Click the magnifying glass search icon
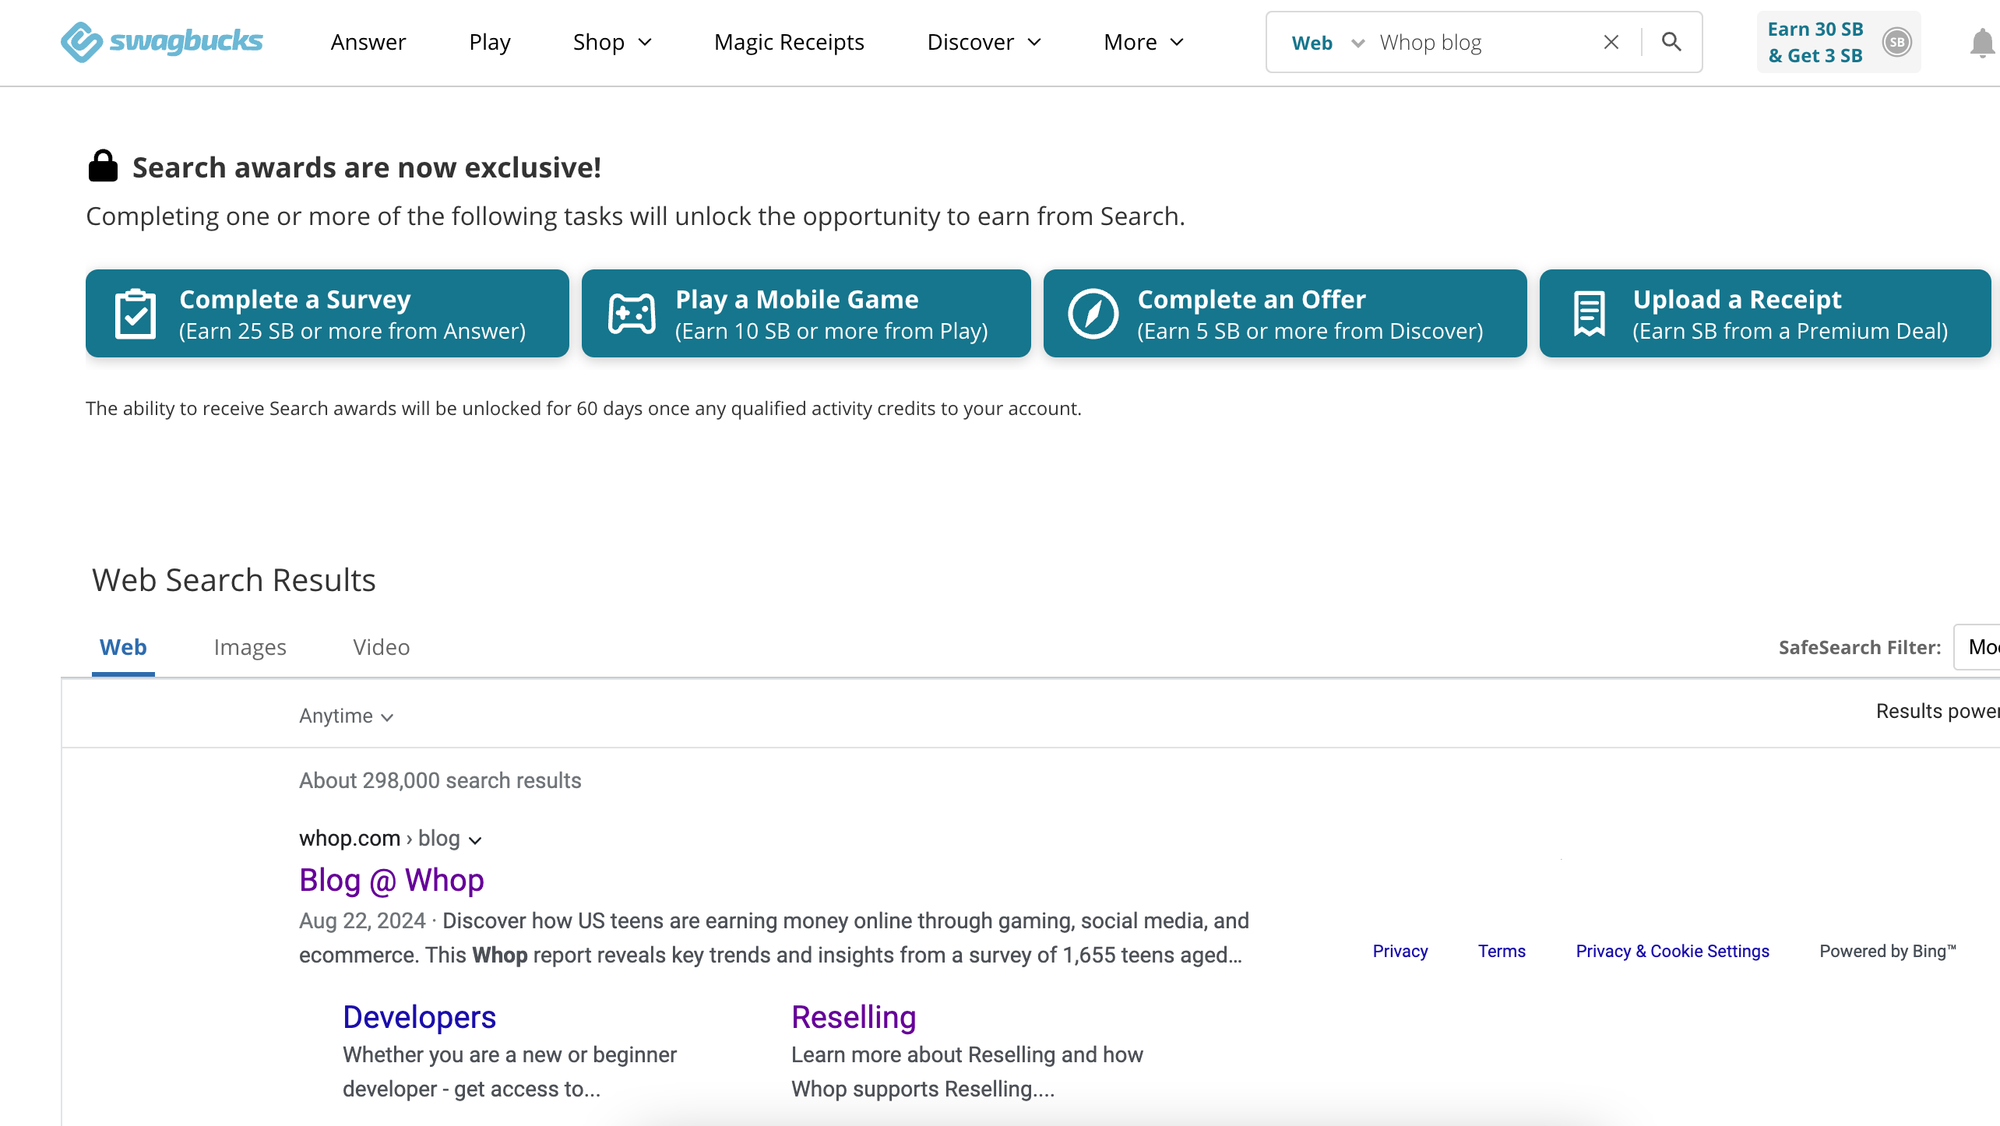2000x1126 pixels. coord(1672,42)
